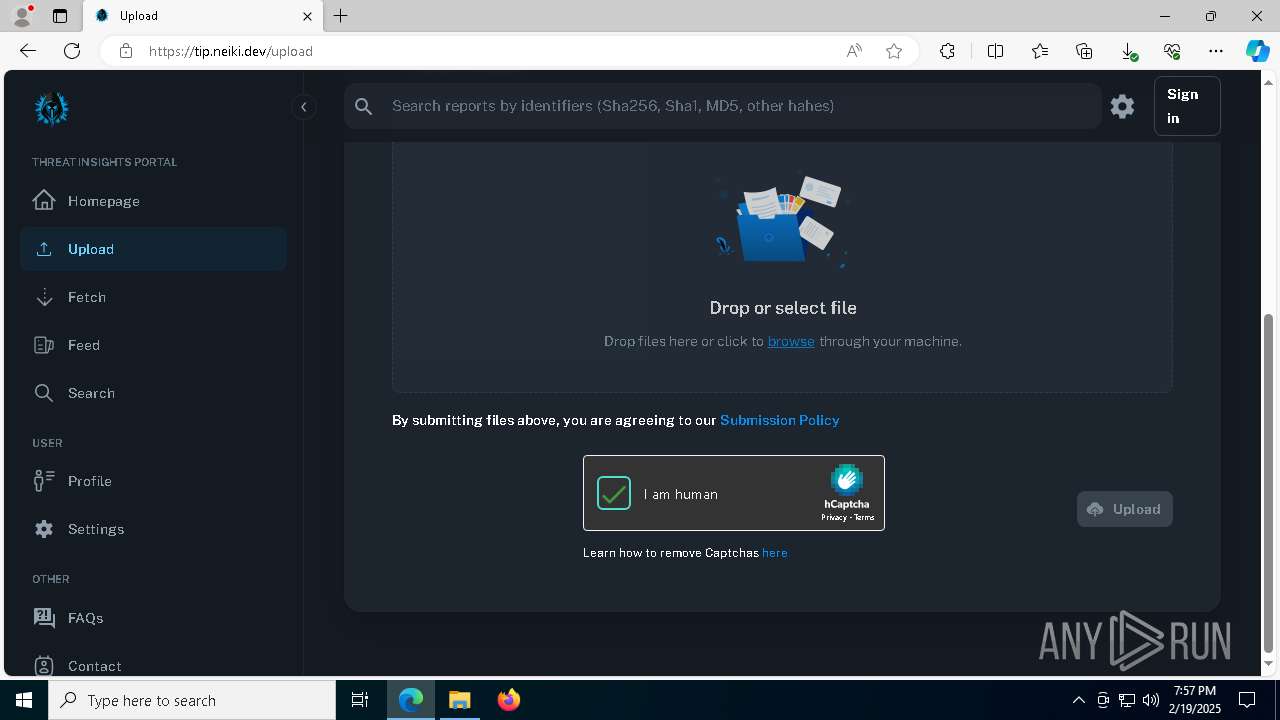Open hCaptcha Privacy link
This screenshot has width=1280, height=720.
coord(833,518)
